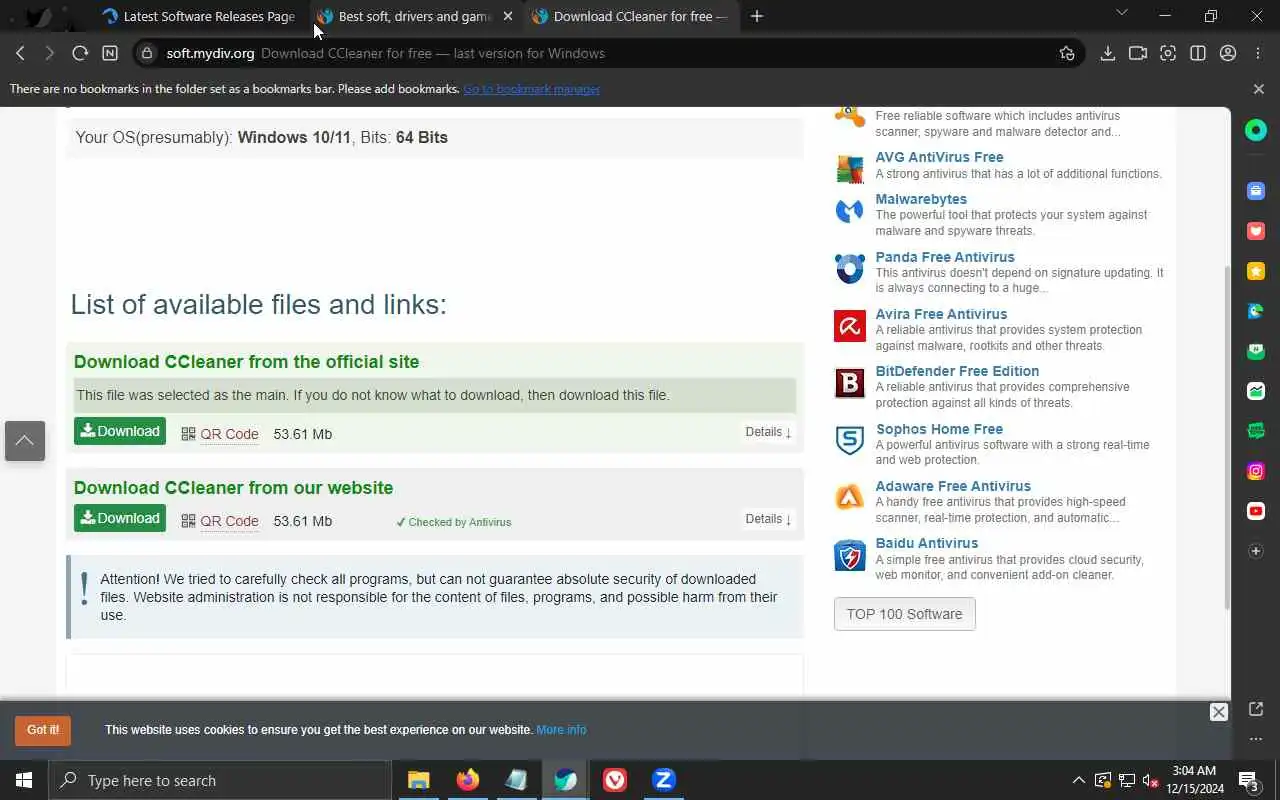Open Vivaldi from the taskbar
The width and height of the screenshot is (1280, 800).
(x=614, y=780)
